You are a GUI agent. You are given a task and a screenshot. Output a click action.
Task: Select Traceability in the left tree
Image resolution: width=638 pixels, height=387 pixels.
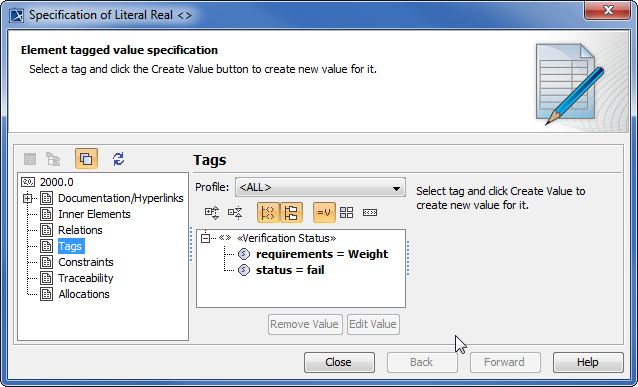pos(86,278)
